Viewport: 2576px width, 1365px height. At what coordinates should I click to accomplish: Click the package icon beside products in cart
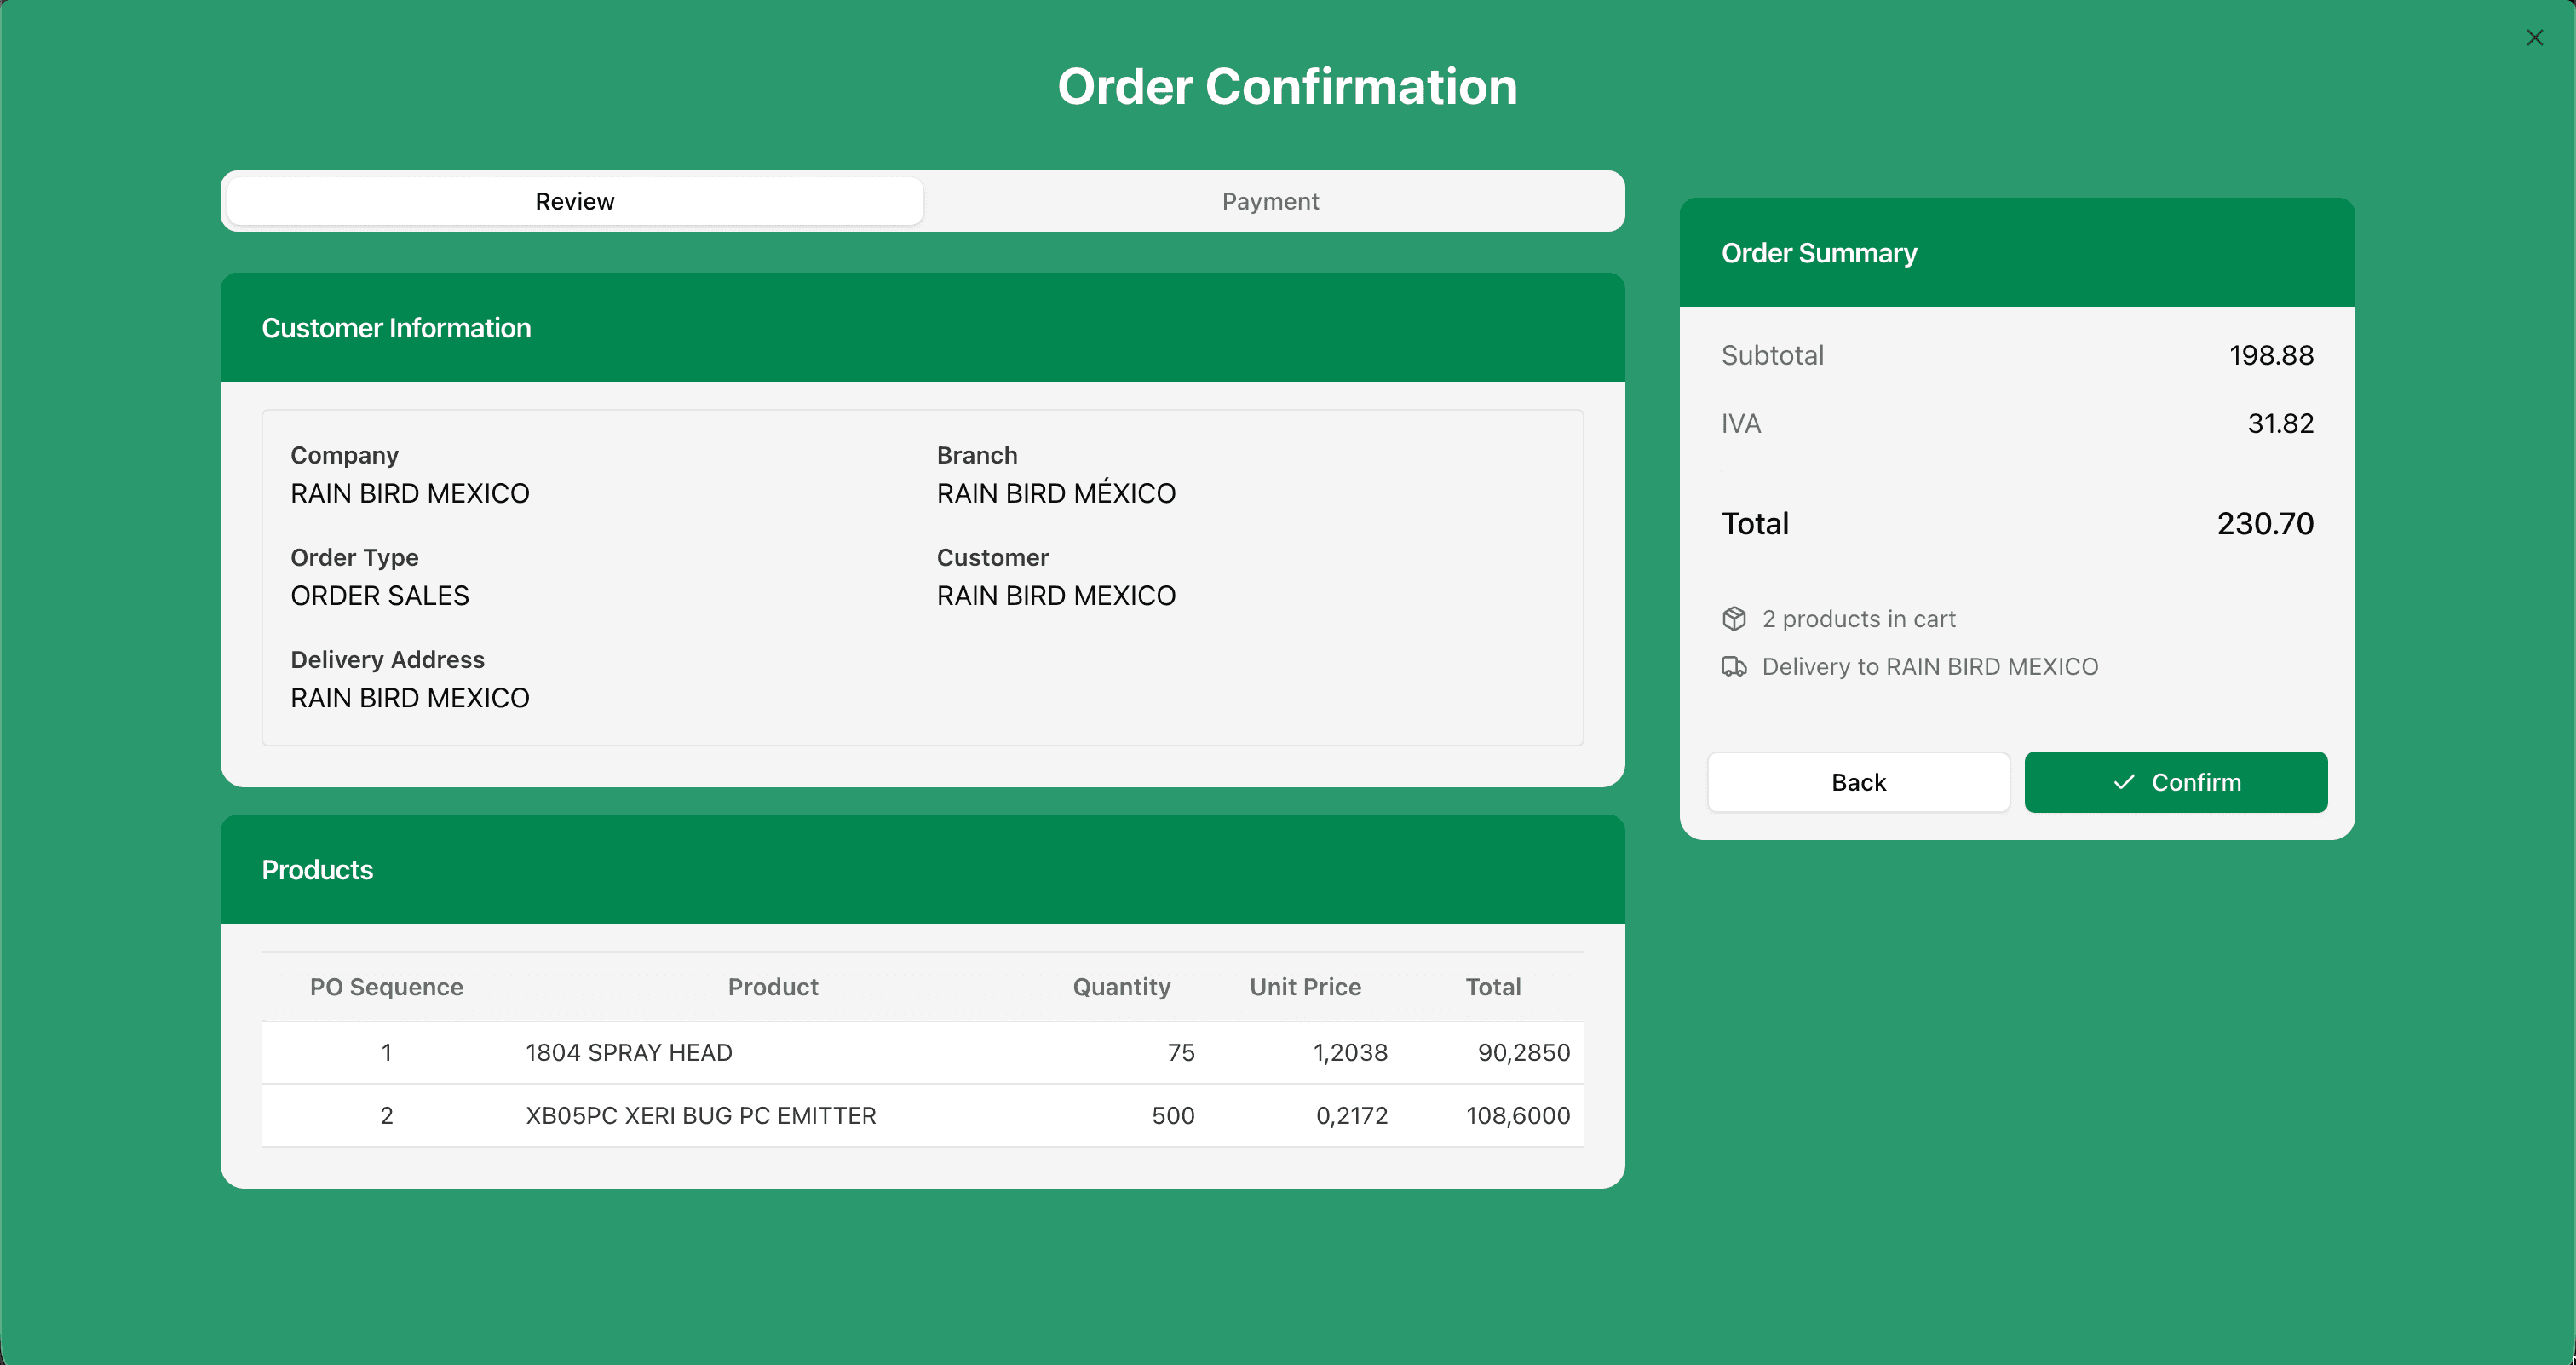tap(1734, 619)
